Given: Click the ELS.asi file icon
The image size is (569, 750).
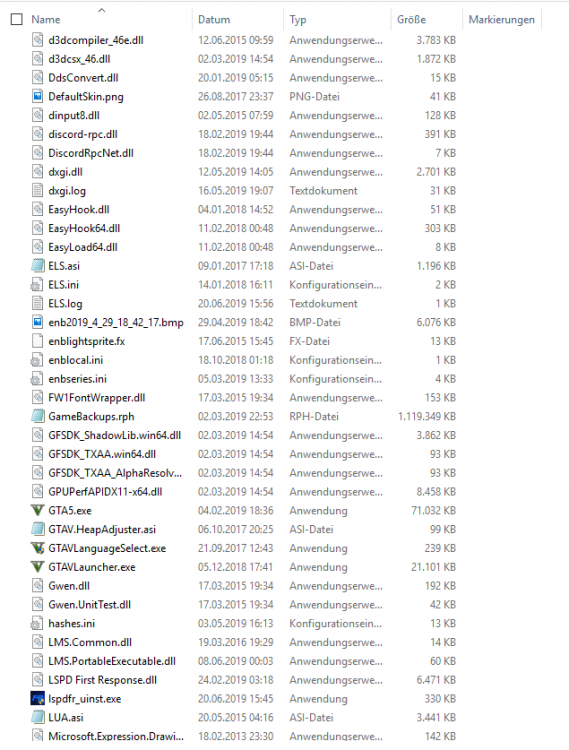Looking at the screenshot, I should pos(37,266).
